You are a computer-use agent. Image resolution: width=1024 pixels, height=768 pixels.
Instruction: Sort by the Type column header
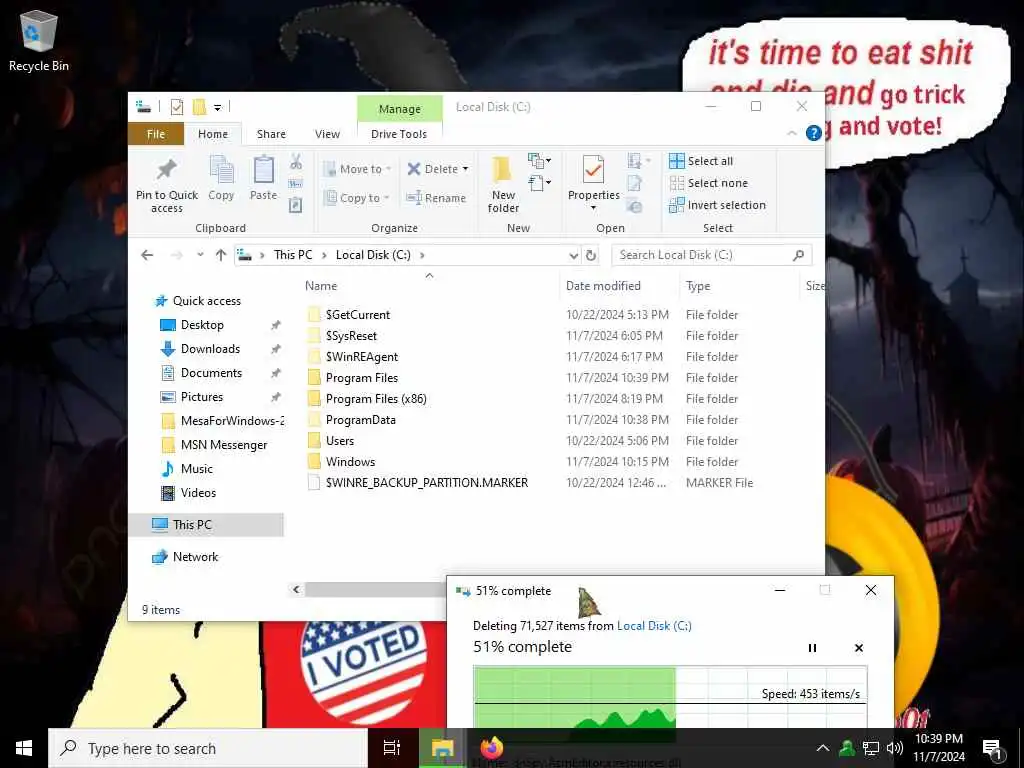coord(697,285)
